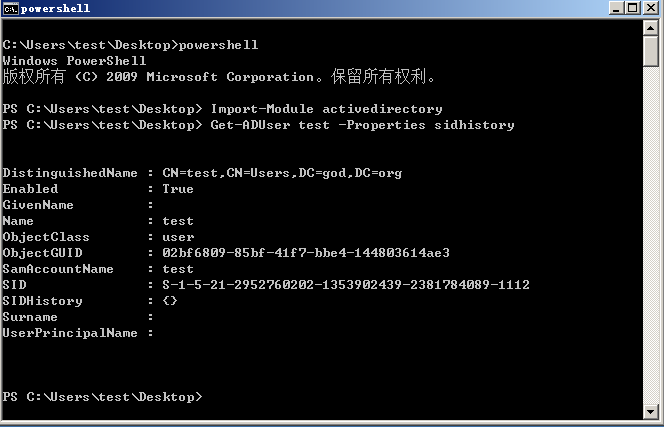Click the cmd icon in title bar

(x=10, y=8)
